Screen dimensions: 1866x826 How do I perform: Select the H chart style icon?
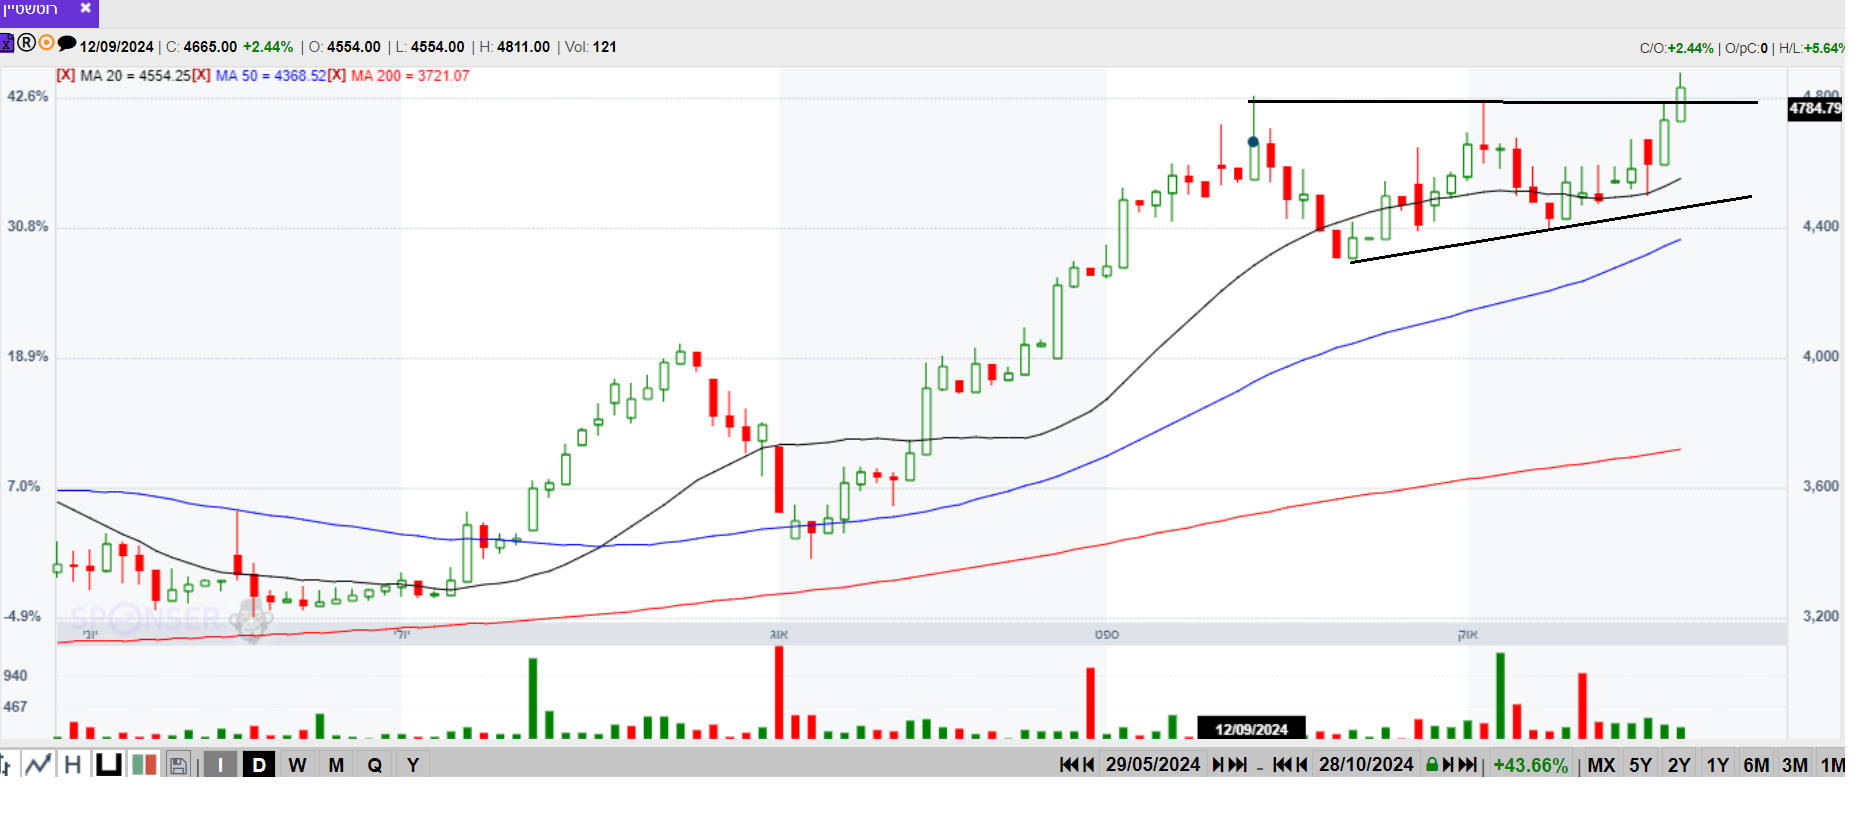[73, 765]
